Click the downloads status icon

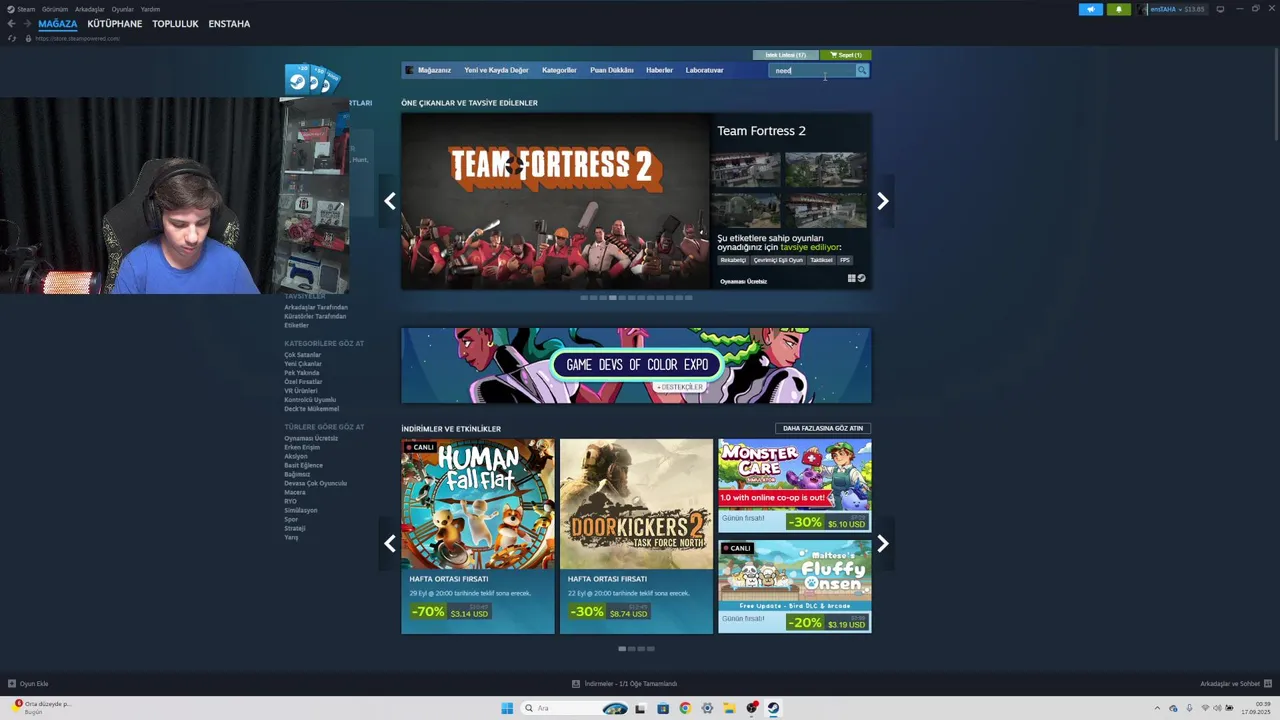pyautogui.click(x=576, y=684)
